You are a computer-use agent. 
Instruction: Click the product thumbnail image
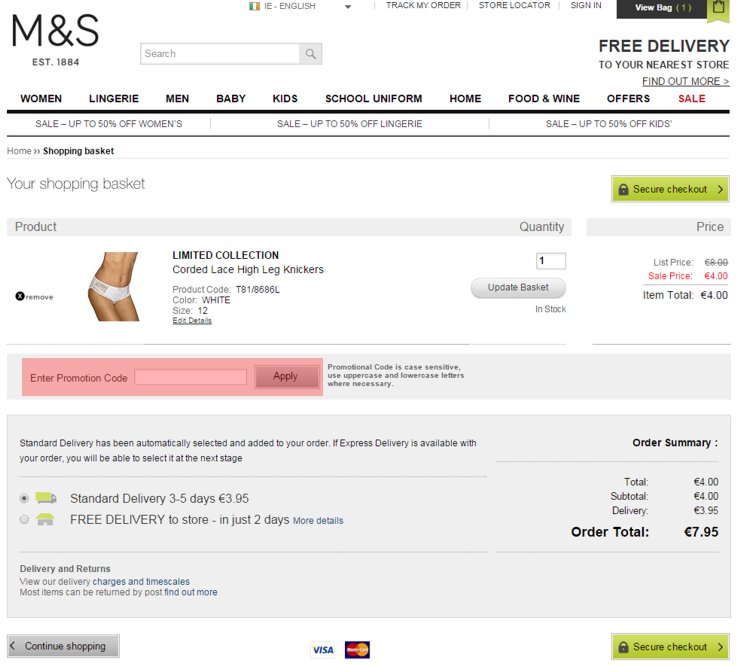(x=114, y=287)
